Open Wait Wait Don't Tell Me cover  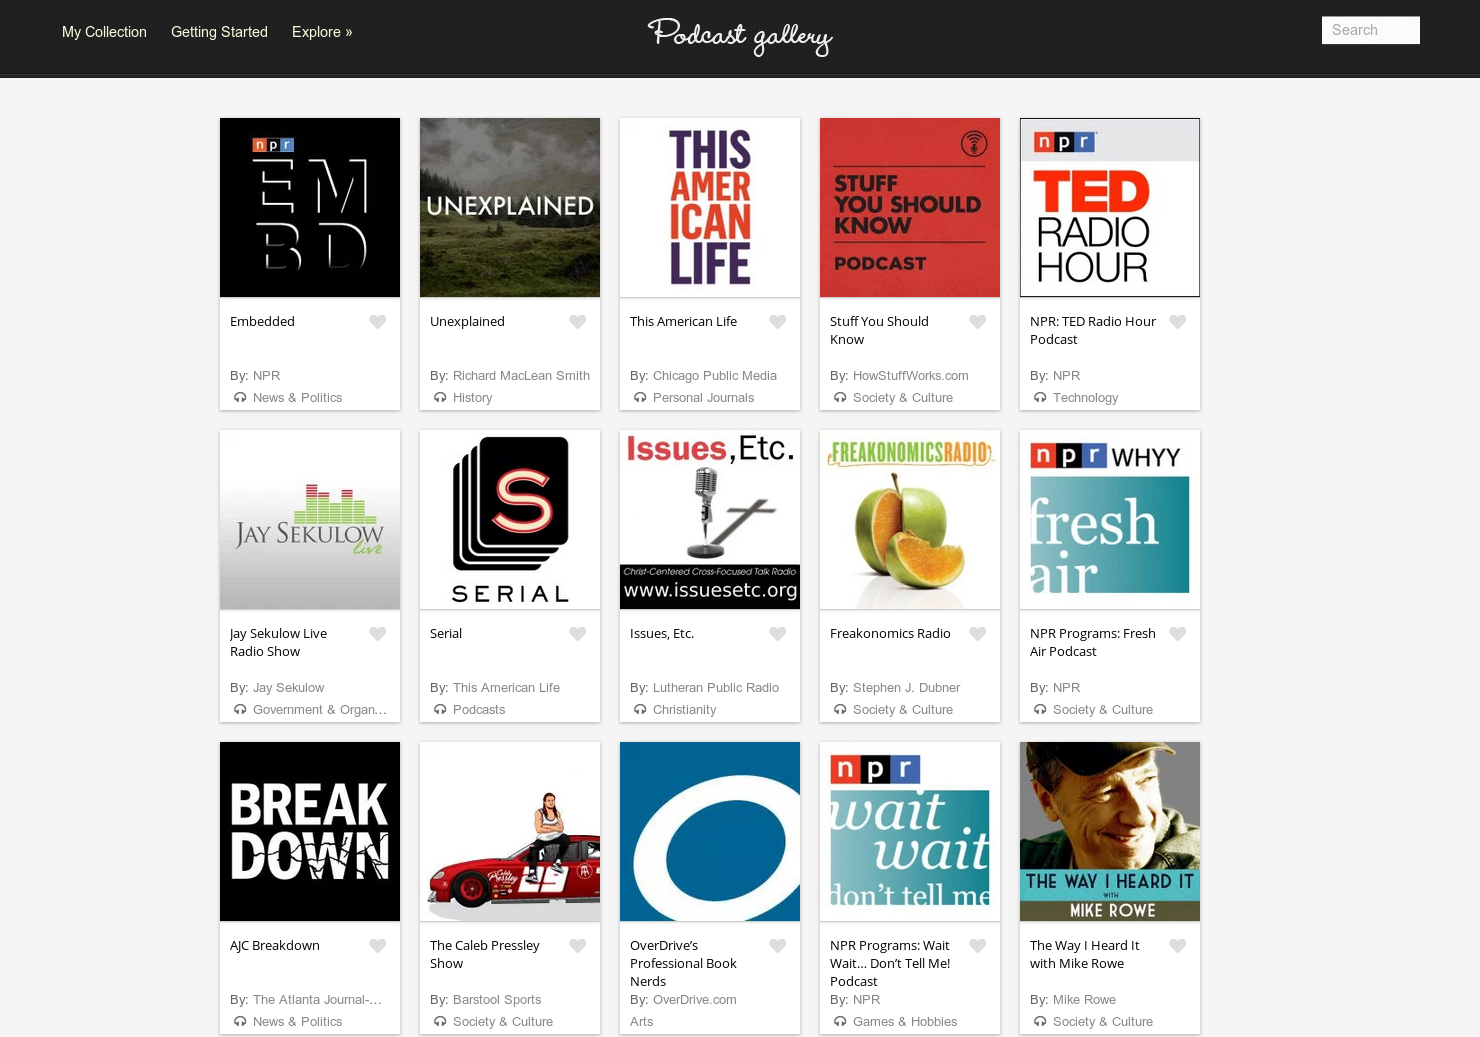[x=910, y=831]
